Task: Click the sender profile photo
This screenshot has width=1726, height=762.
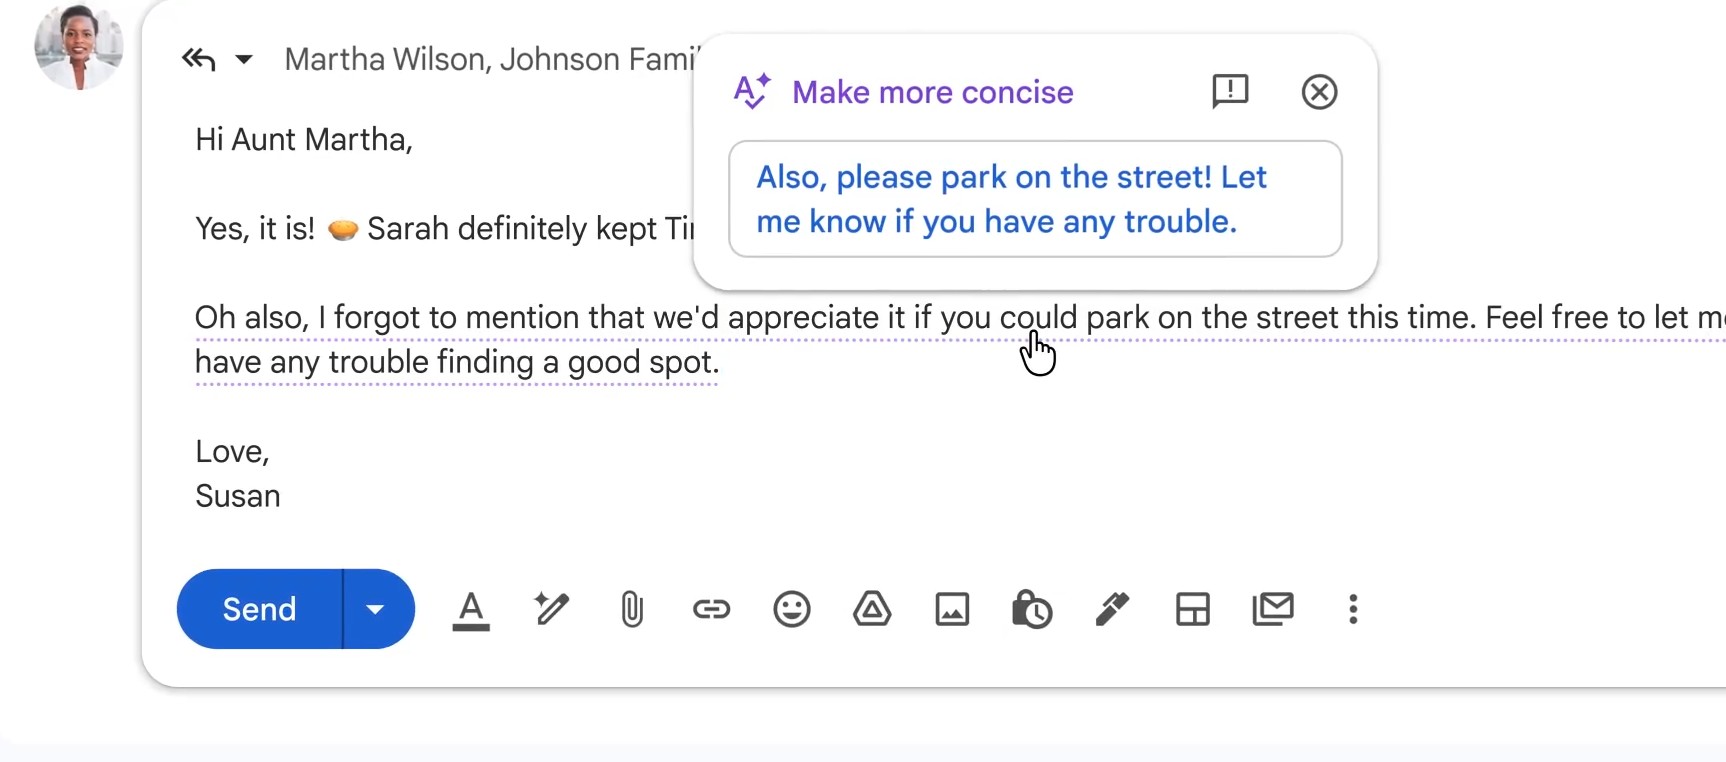Action: pos(78,45)
